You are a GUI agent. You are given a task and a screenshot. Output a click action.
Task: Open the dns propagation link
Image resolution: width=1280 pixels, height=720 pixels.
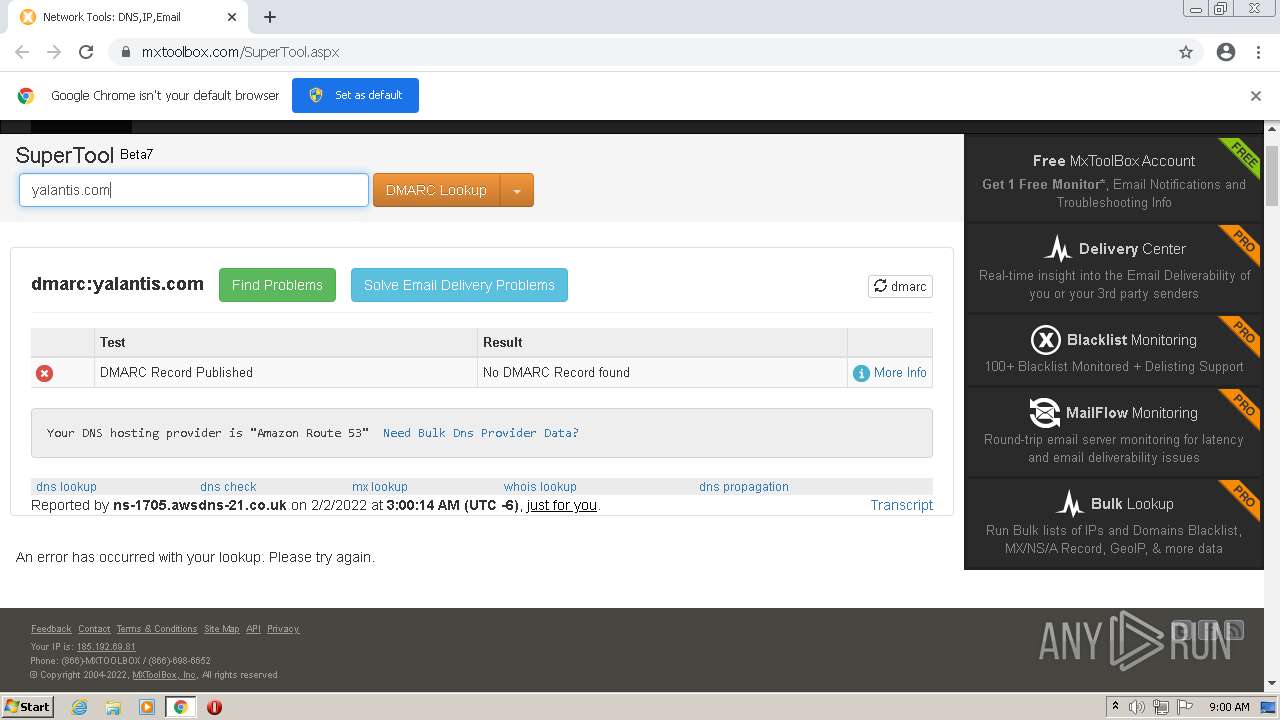(x=744, y=487)
